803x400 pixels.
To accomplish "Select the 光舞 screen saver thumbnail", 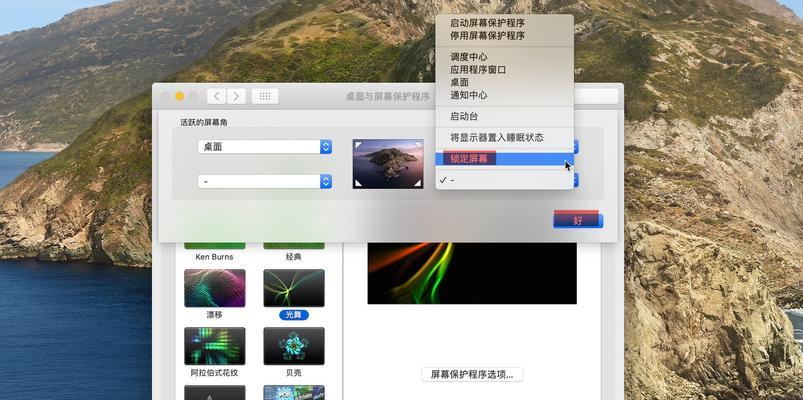I will pos(294,288).
